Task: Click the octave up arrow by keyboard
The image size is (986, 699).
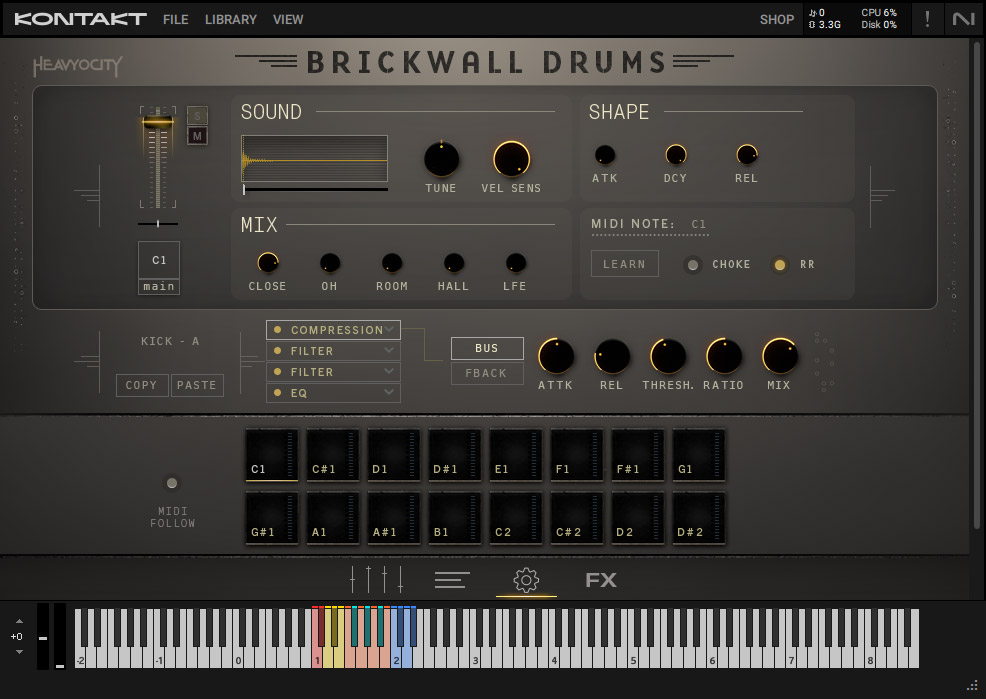Action: [19, 621]
